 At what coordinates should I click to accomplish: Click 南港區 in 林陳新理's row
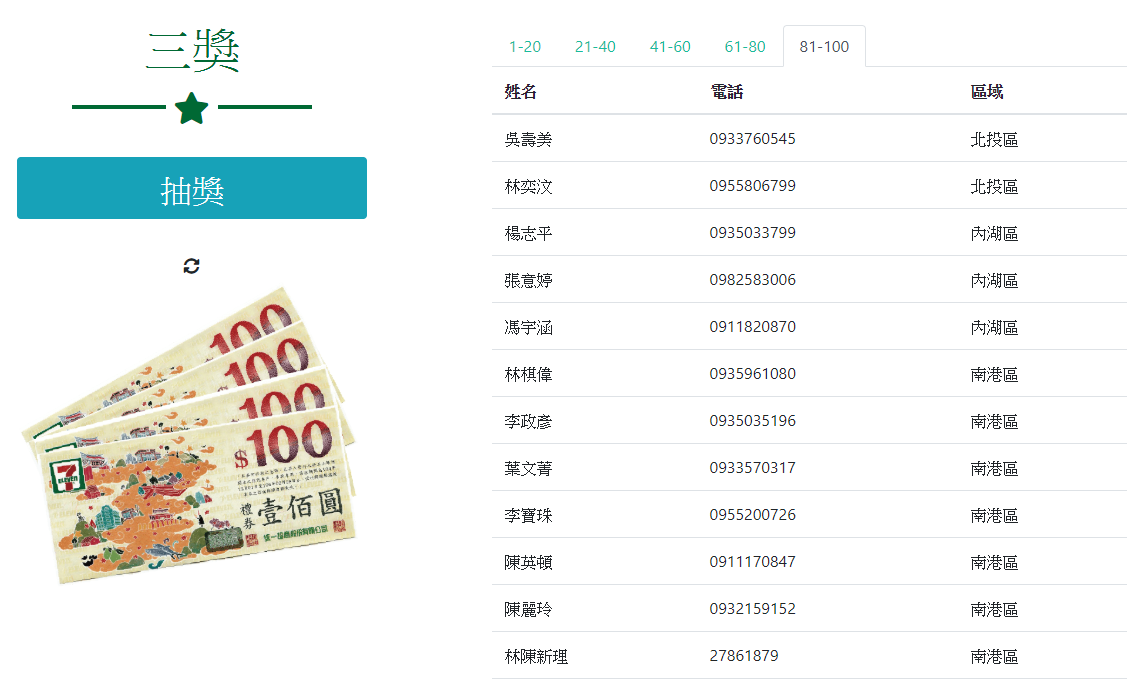994,657
